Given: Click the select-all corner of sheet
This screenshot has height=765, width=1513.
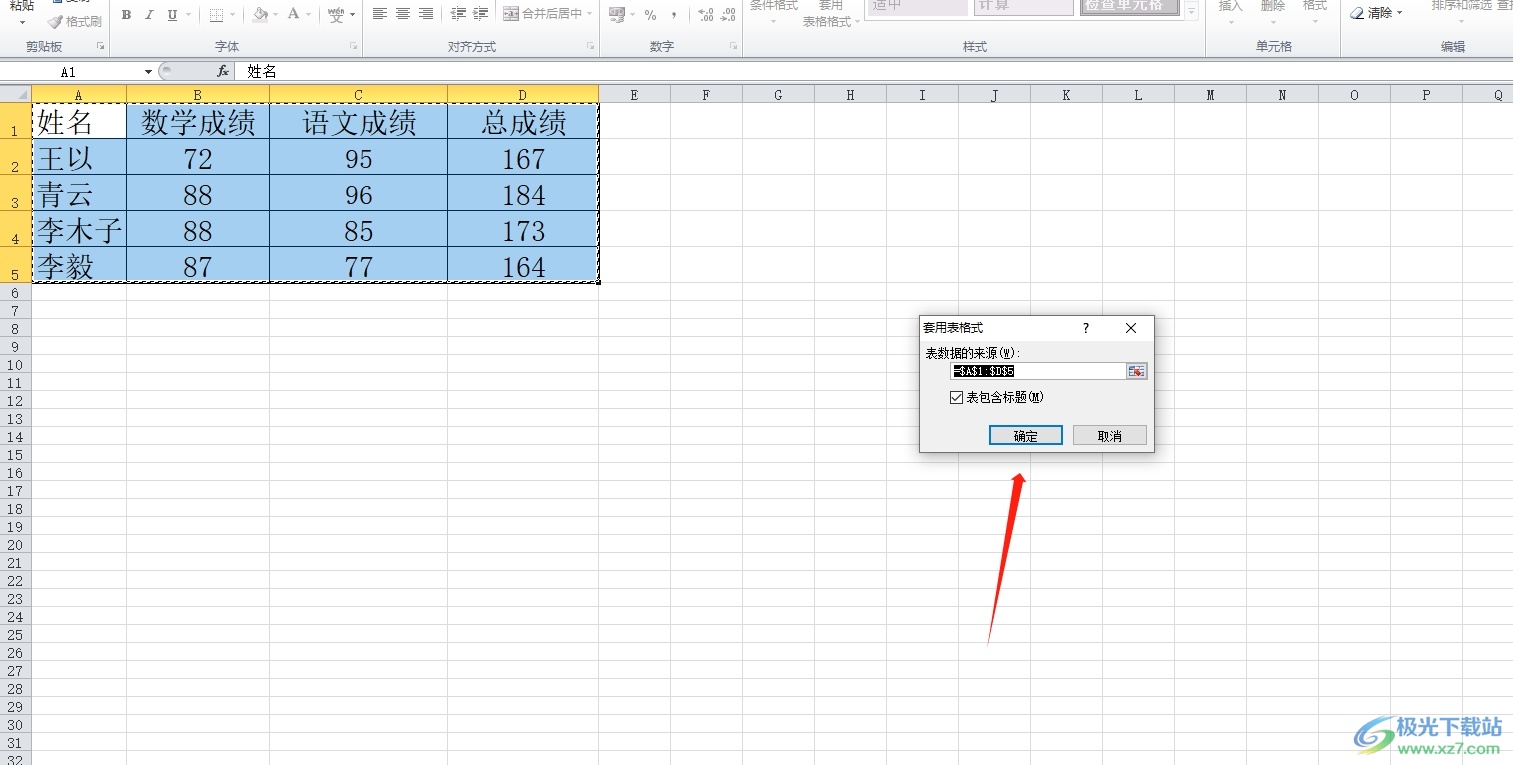Looking at the screenshot, I should click(x=16, y=94).
